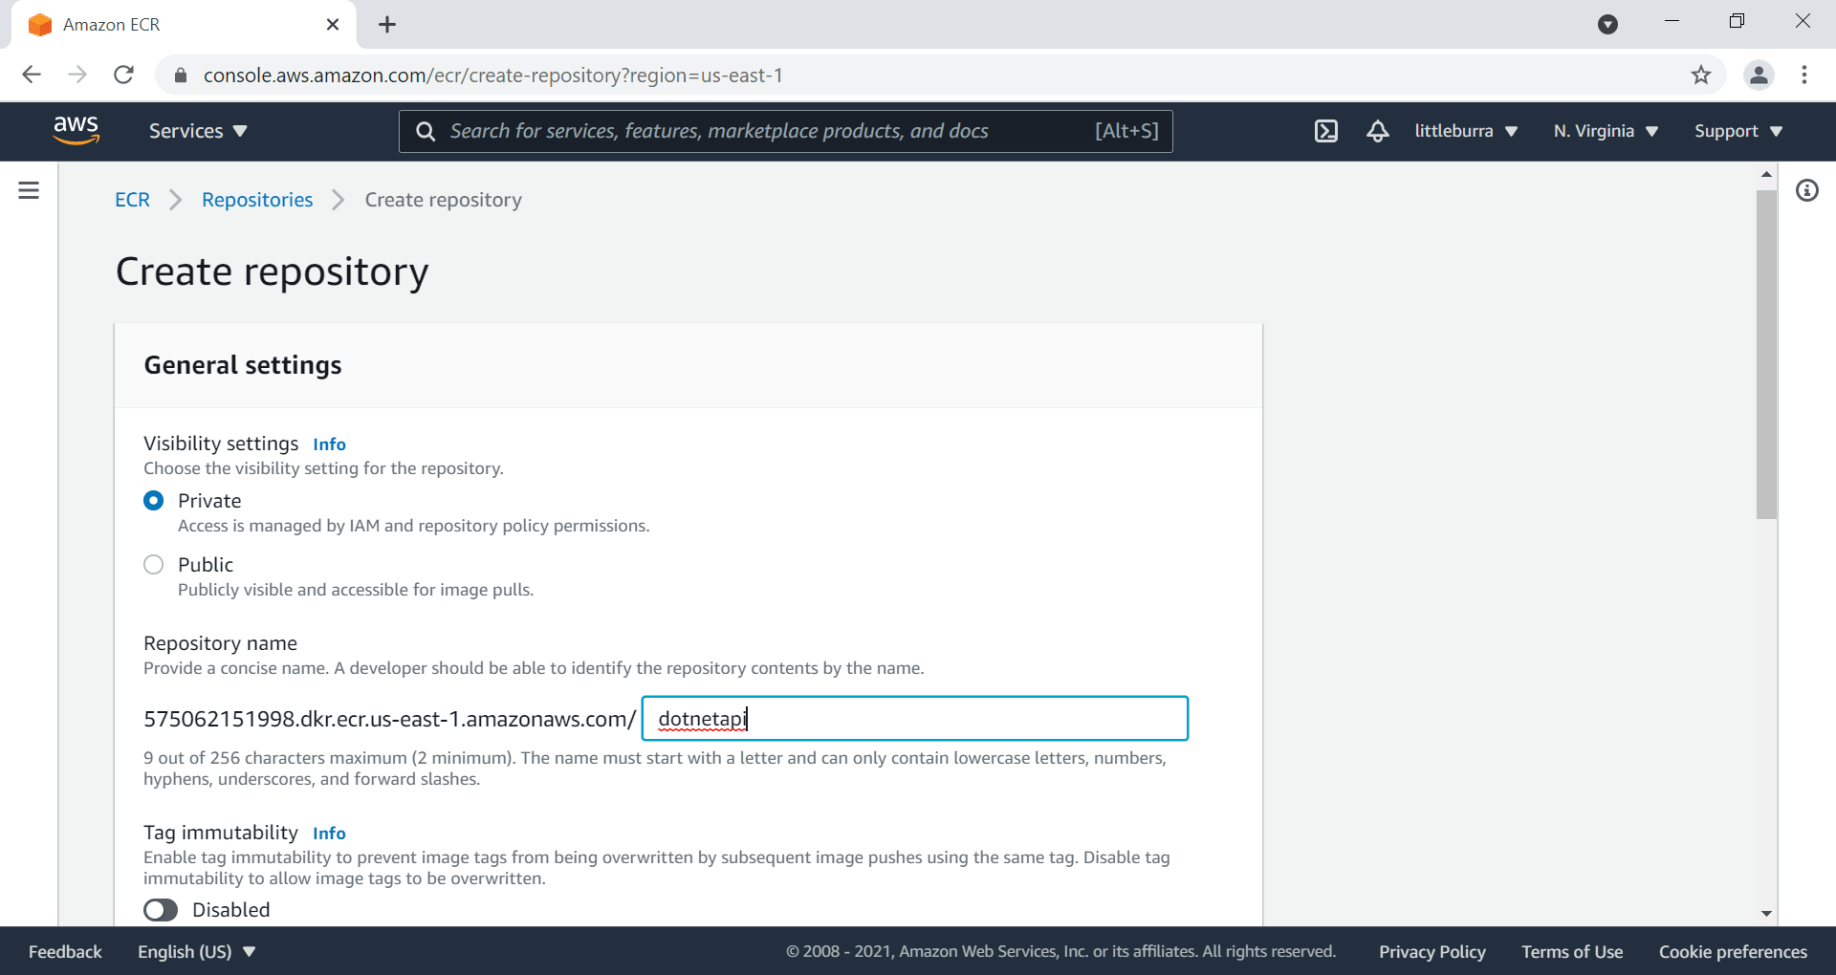
Task: Click the AWS logo home icon
Action: [76, 130]
